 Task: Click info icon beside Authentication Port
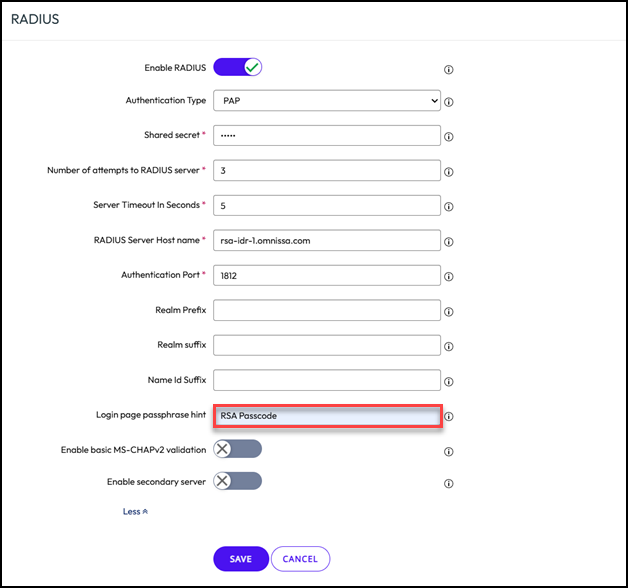(x=449, y=277)
